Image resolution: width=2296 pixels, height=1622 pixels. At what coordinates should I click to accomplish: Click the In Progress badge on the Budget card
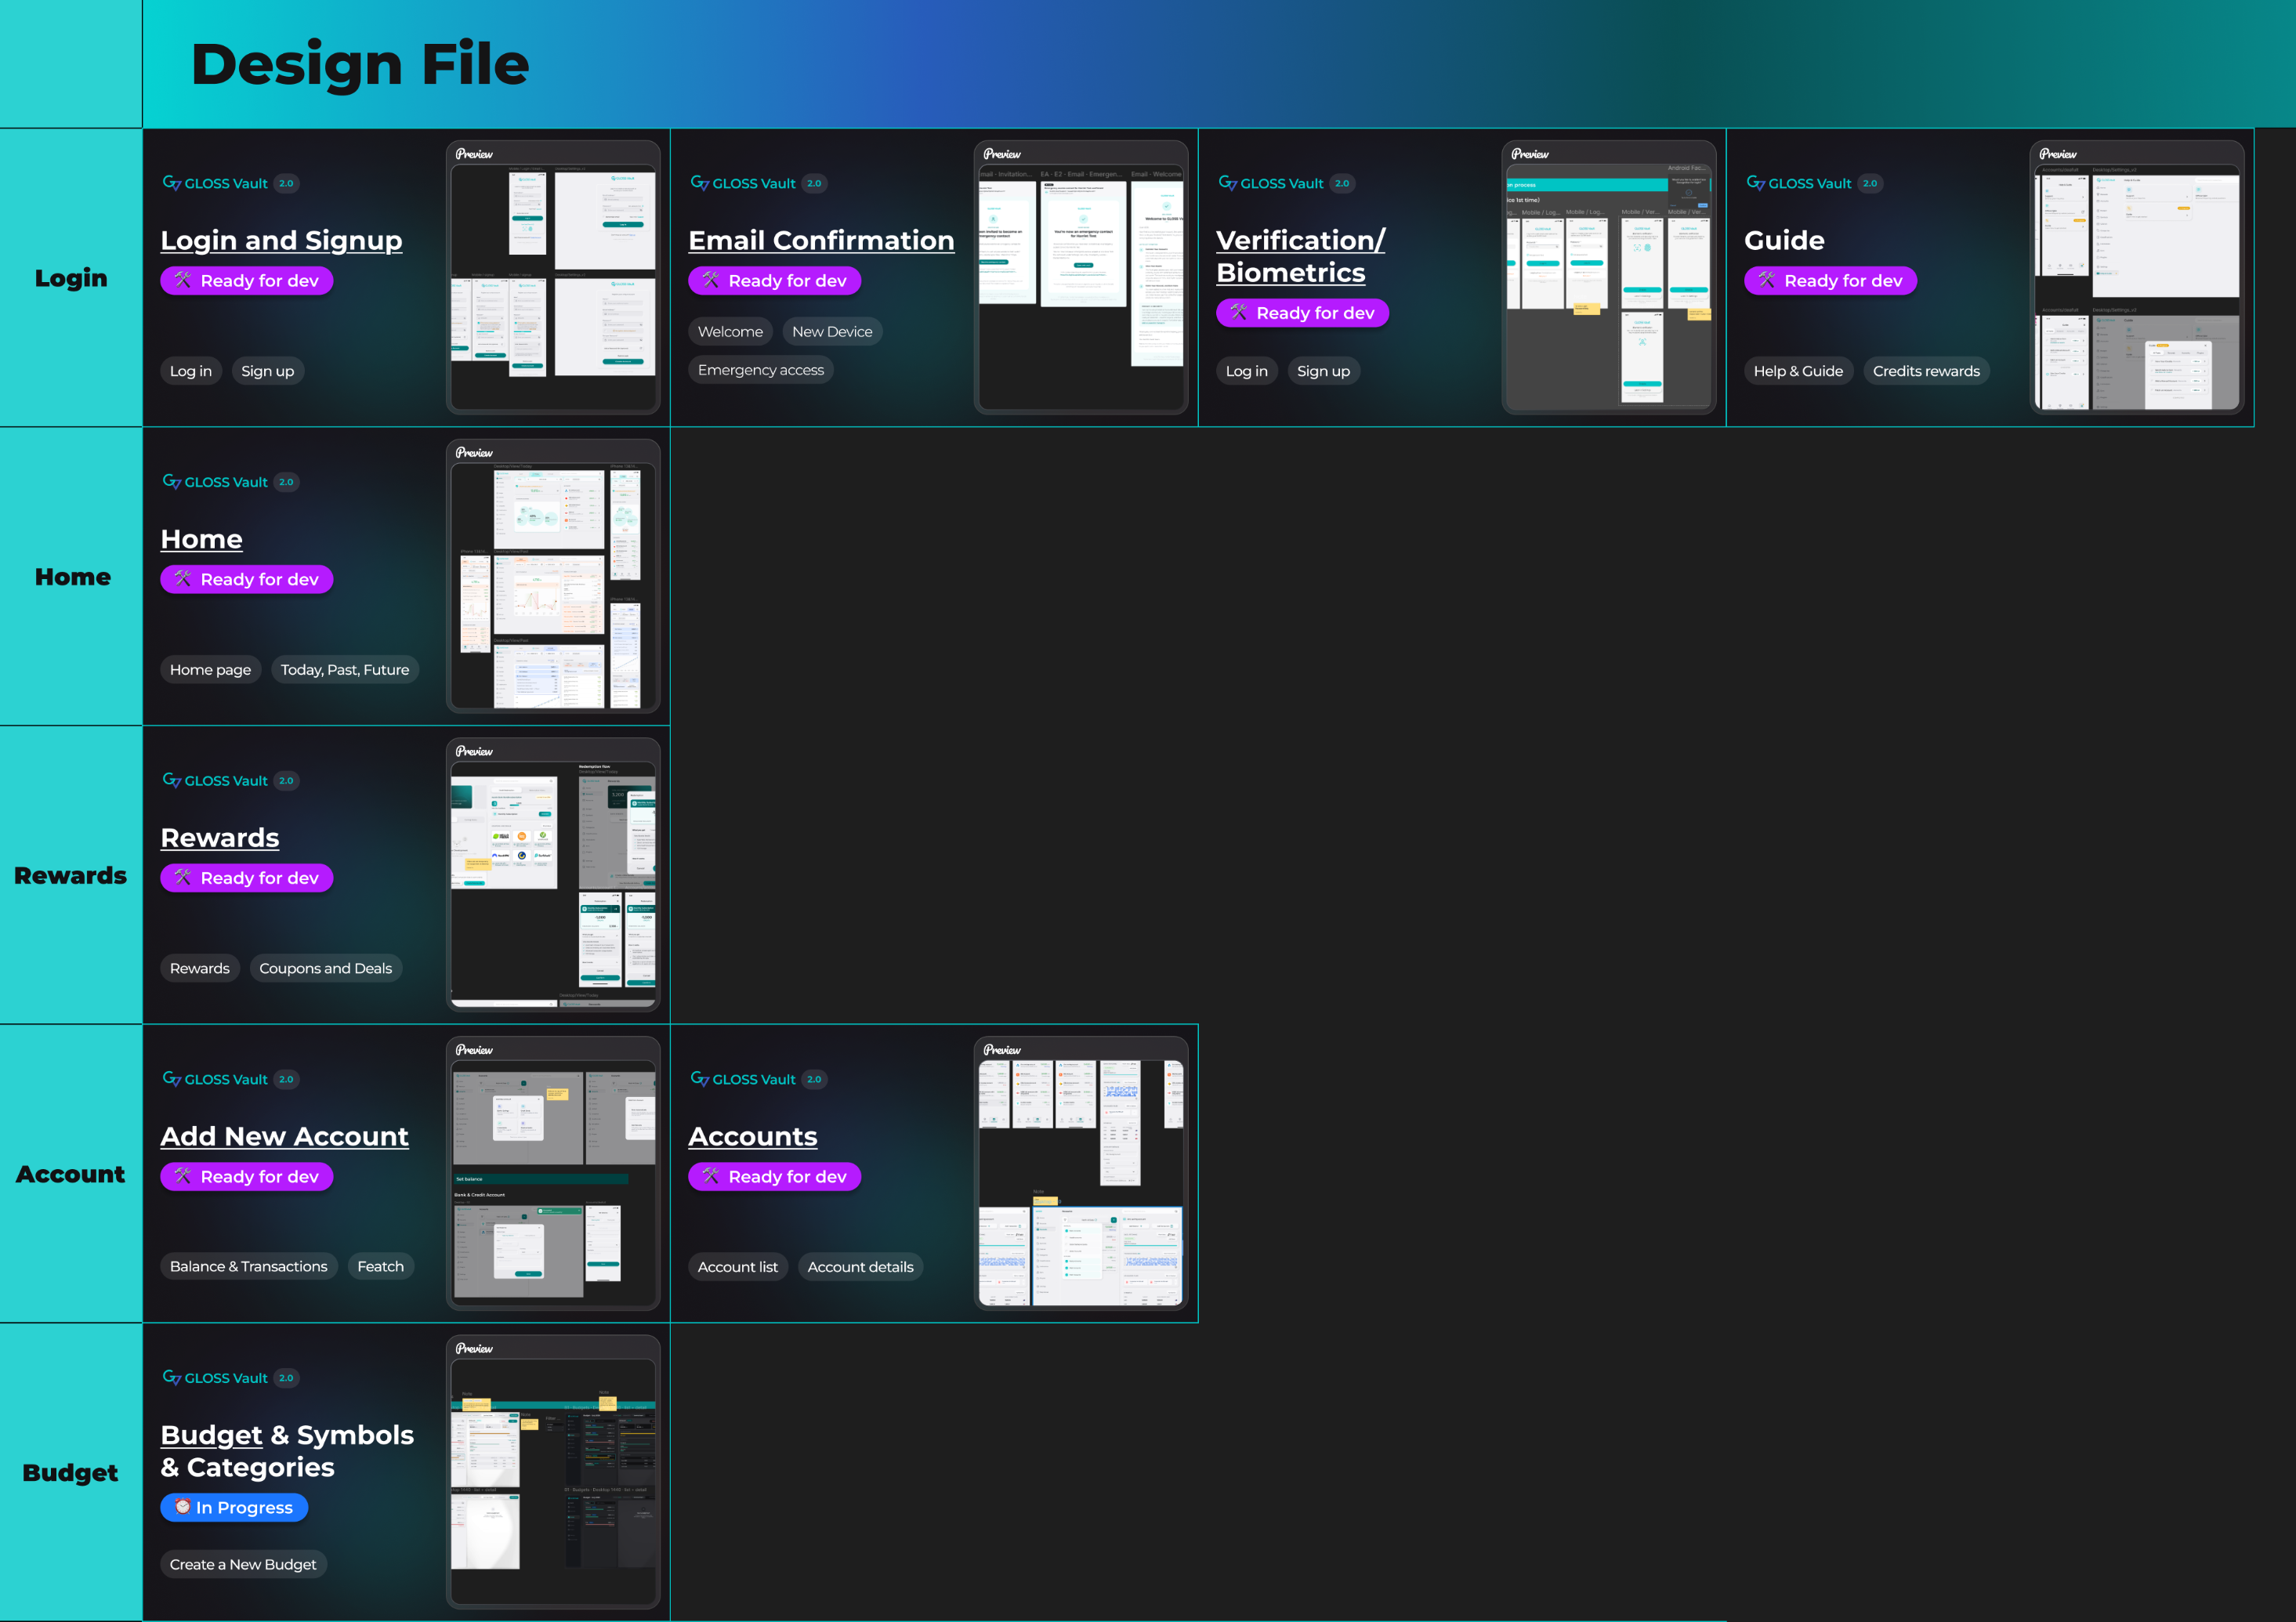[x=234, y=1508]
